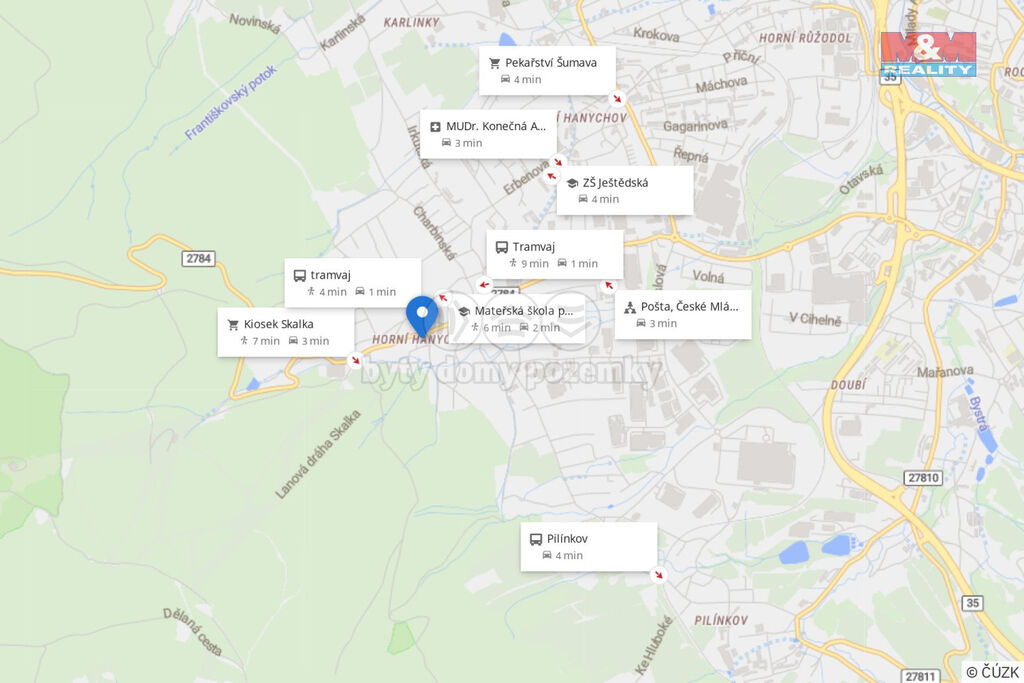Click the Pošta, České Mlá... card label
Screen dimensions: 1024x683
tap(690, 307)
